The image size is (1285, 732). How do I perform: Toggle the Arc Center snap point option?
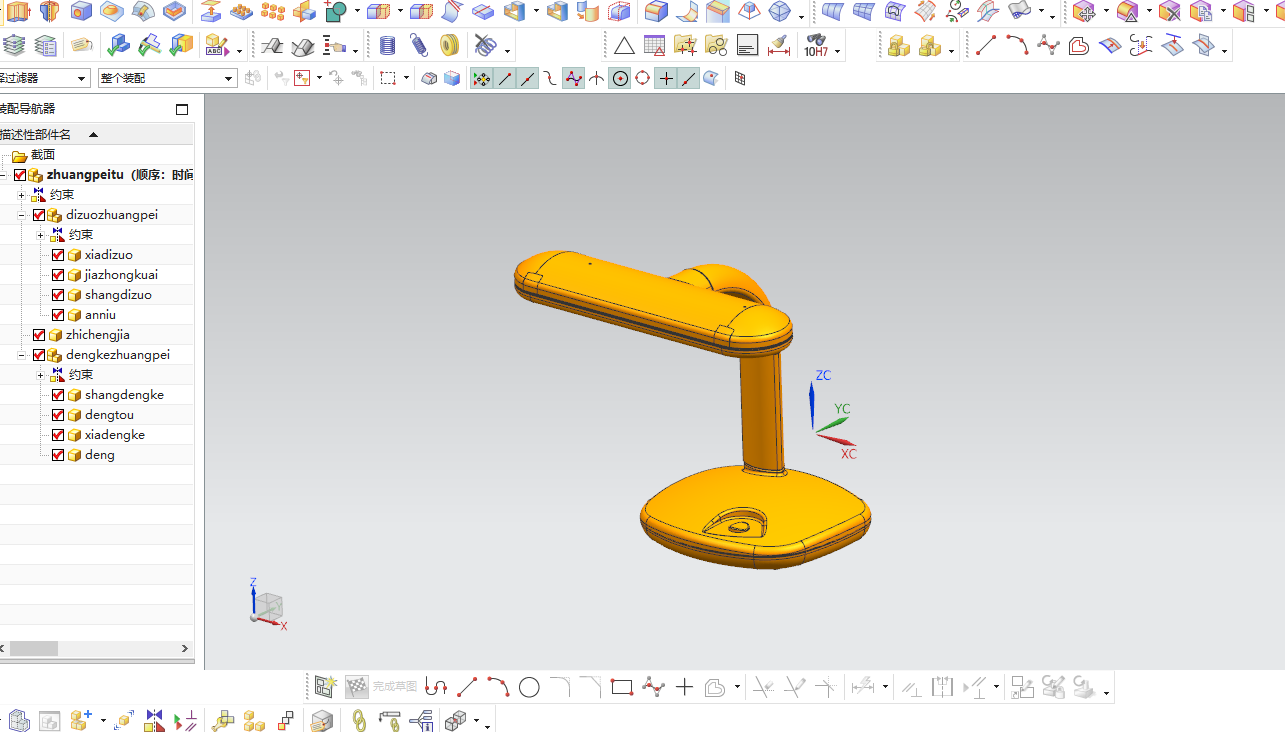click(620, 78)
